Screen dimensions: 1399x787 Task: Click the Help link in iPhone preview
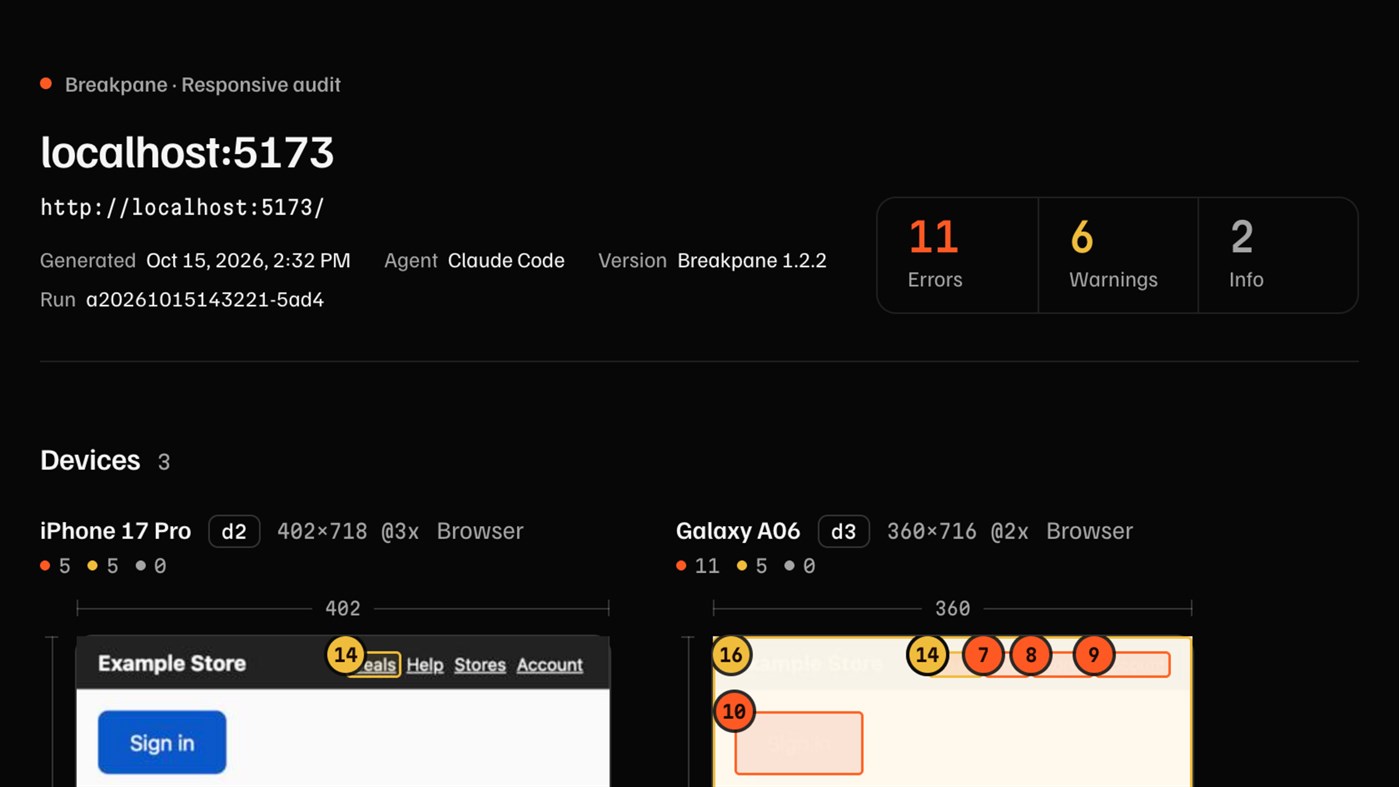pyautogui.click(x=425, y=665)
